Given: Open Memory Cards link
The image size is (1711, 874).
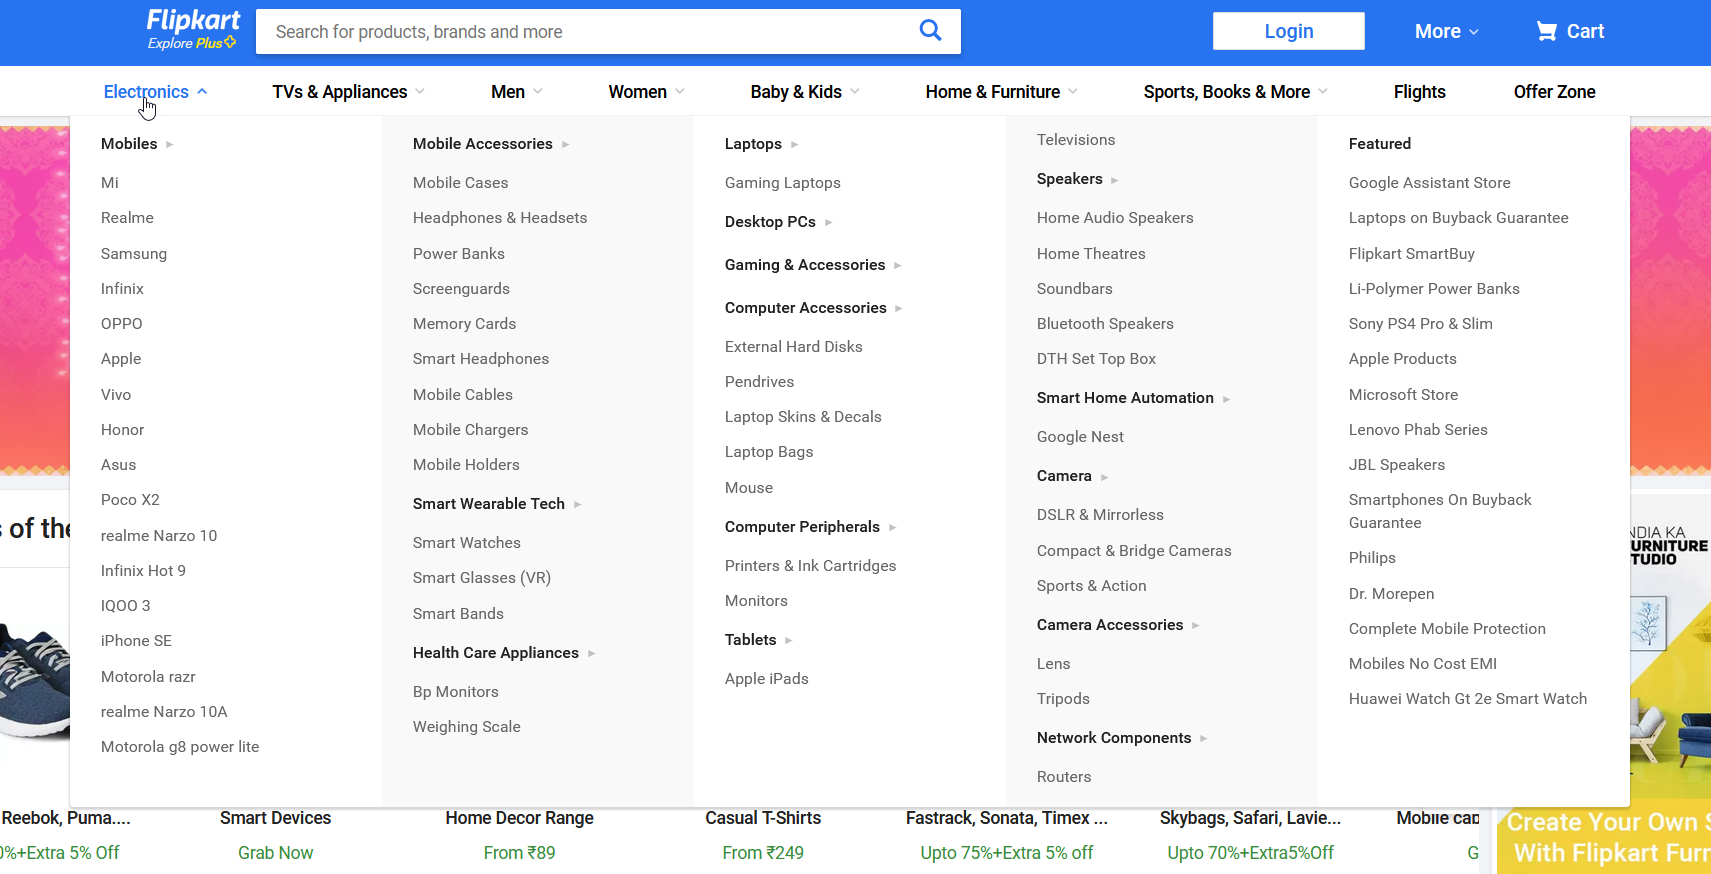Looking at the screenshot, I should coord(464,324).
